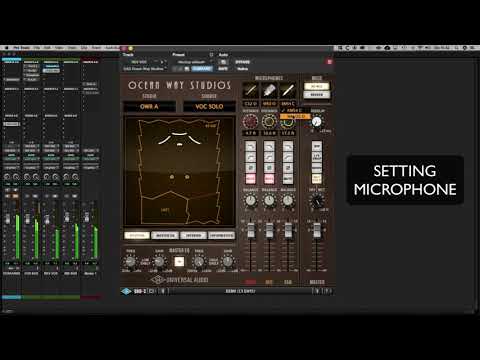The width and height of the screenshot is (480, 360).
Task: Click the Far mic level fader
Action: pos(288,229)
